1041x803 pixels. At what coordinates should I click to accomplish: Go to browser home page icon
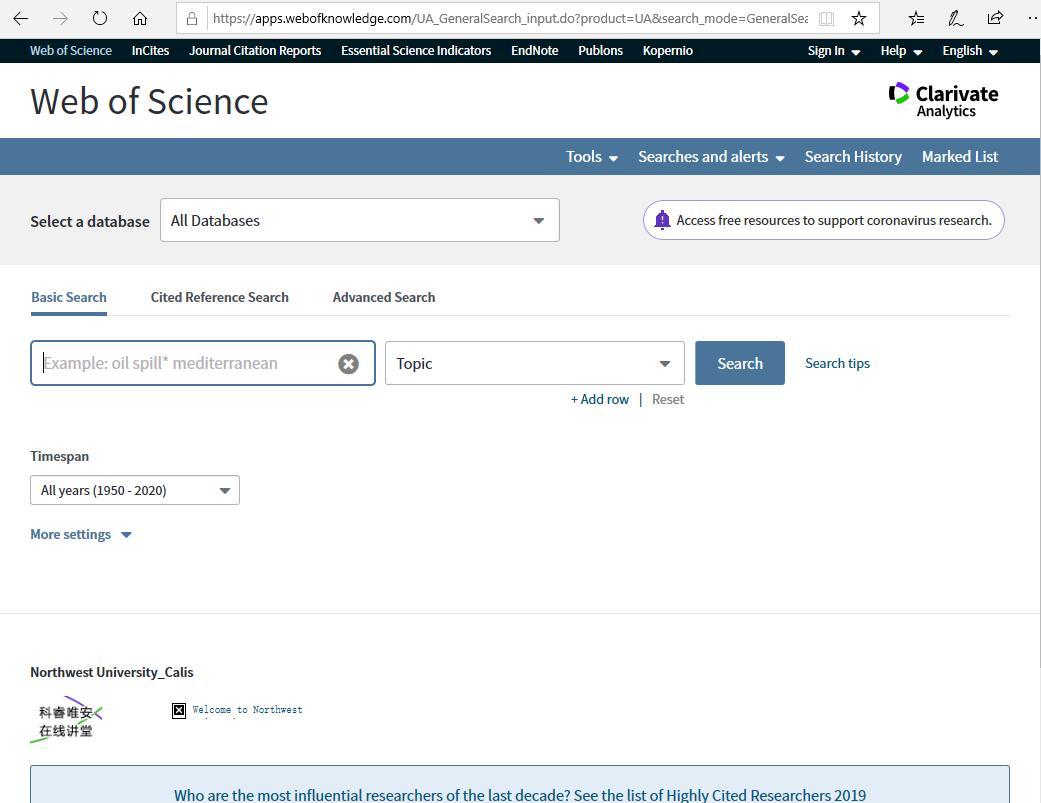[140, 18]
